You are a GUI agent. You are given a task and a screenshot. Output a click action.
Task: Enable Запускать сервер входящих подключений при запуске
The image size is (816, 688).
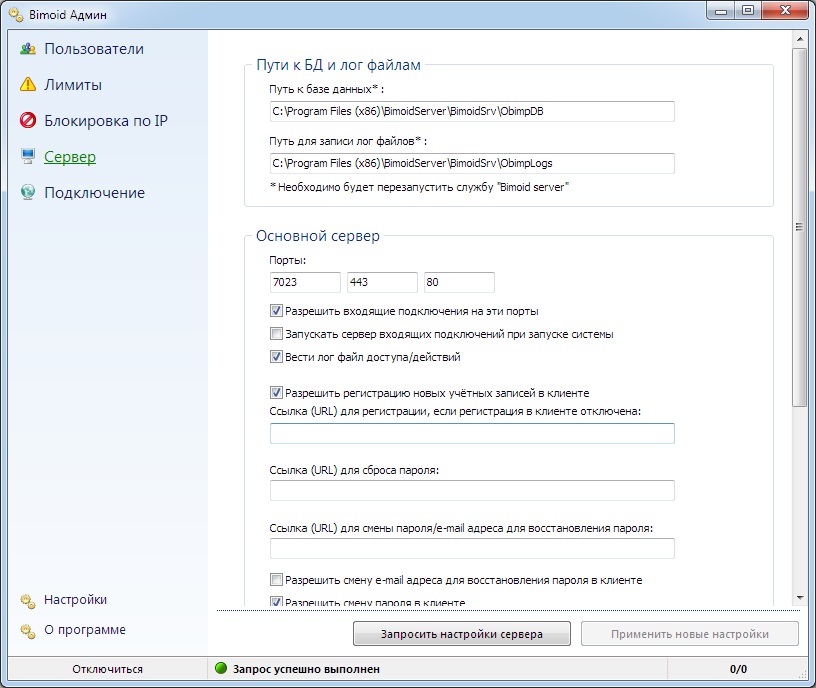276,334
